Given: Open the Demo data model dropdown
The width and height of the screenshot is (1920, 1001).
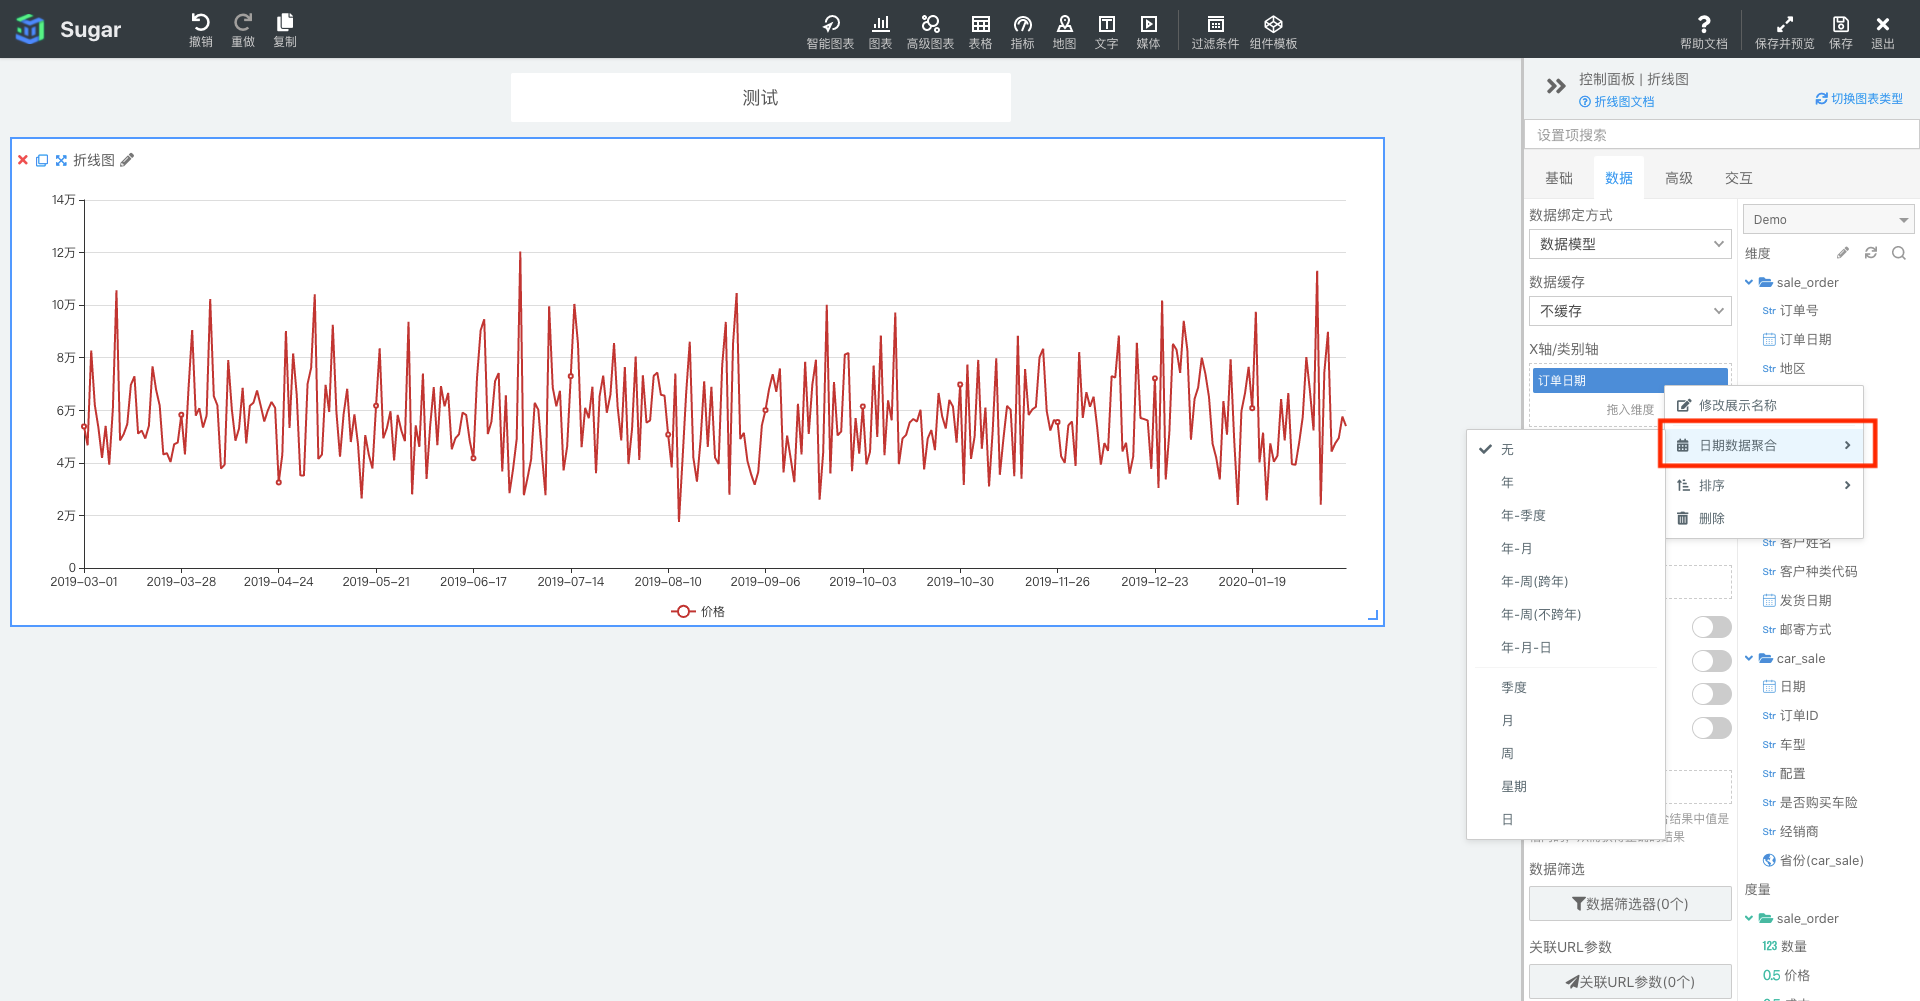Looking at the screenshot, I should click(1828, 219).
